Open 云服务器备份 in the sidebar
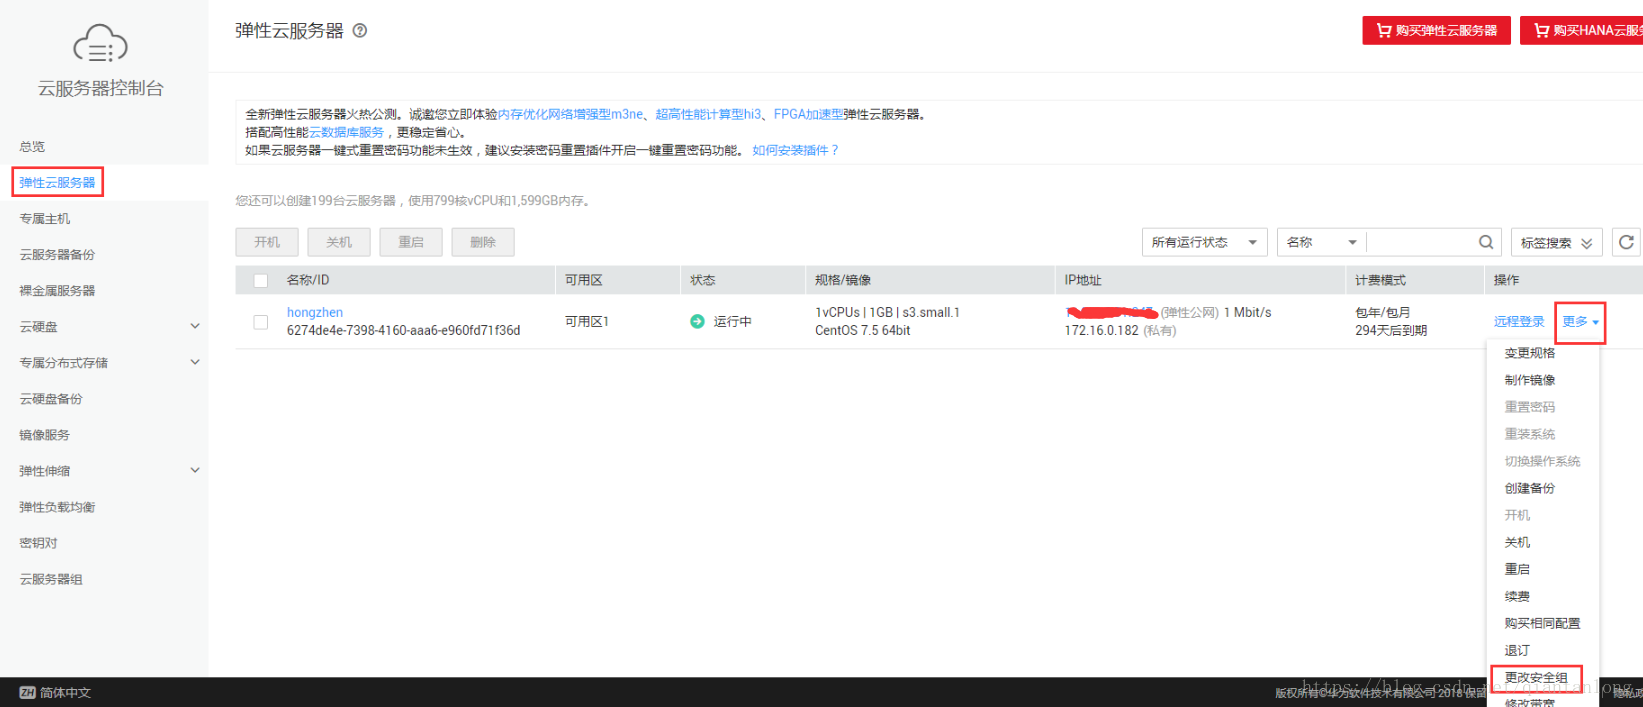The width and height of the screenshot is (1643, 707). tap(57, 254)
